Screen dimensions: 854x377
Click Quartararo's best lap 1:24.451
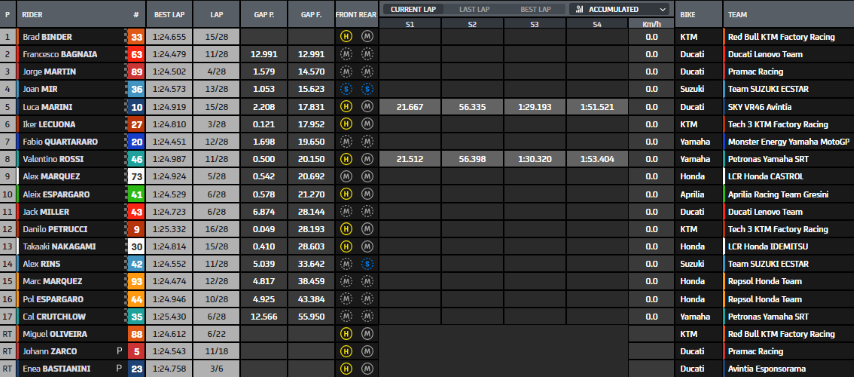pyautogui.click(x=169, y=142)
